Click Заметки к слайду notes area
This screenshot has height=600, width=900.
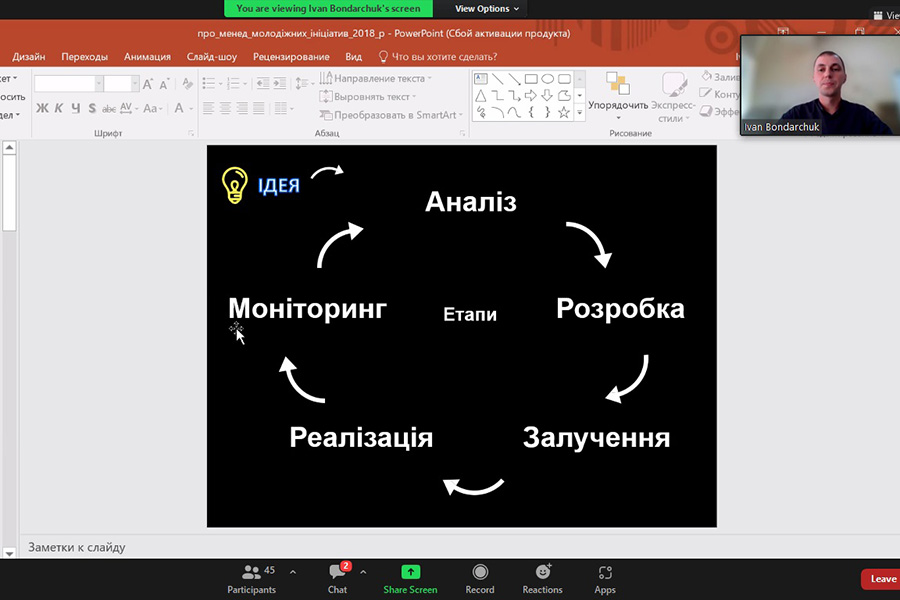[x=77, y=548]
